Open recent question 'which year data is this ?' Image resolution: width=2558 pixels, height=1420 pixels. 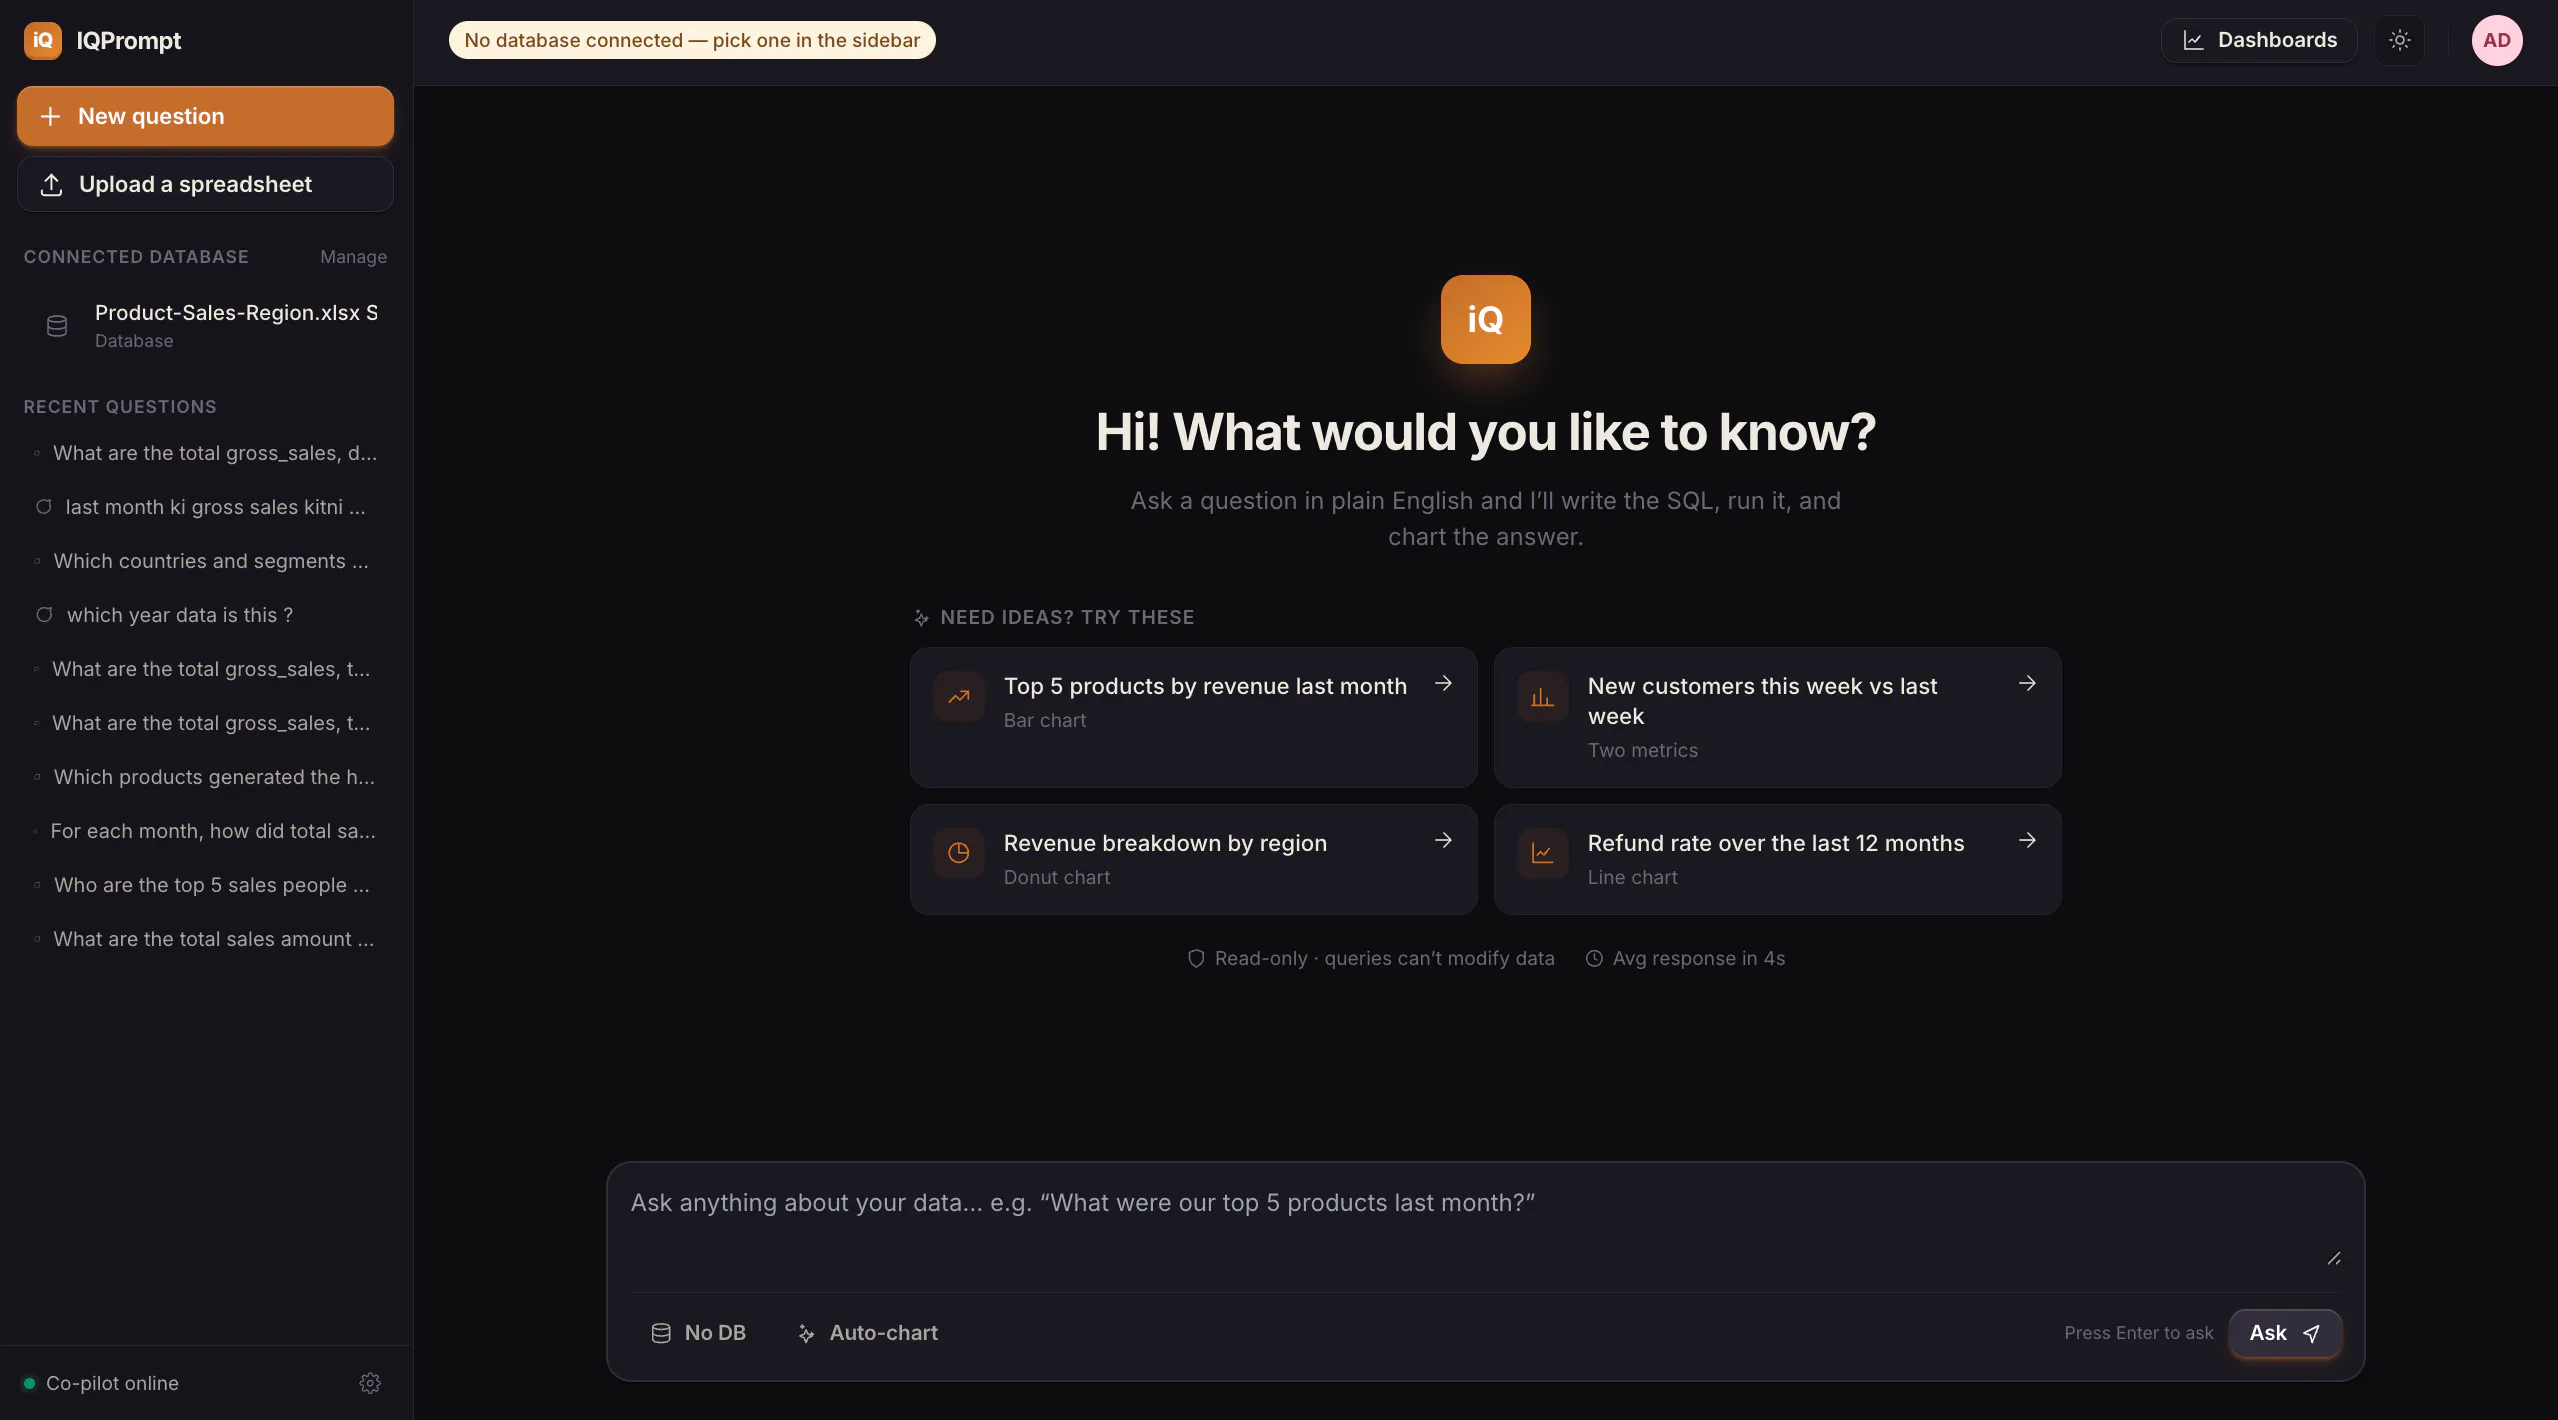click(x=205, y=615)
